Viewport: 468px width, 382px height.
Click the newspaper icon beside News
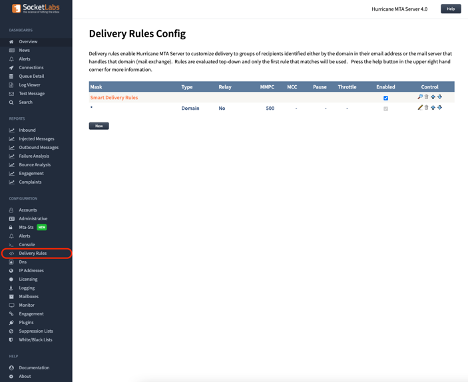point(12,50)
